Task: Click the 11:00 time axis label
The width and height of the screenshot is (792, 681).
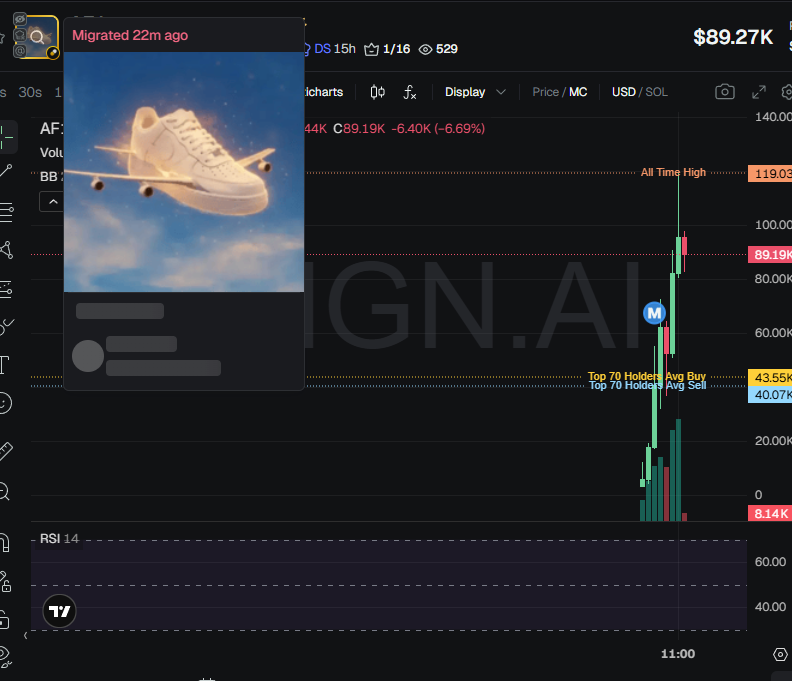Action: click(x=678, y=654)
